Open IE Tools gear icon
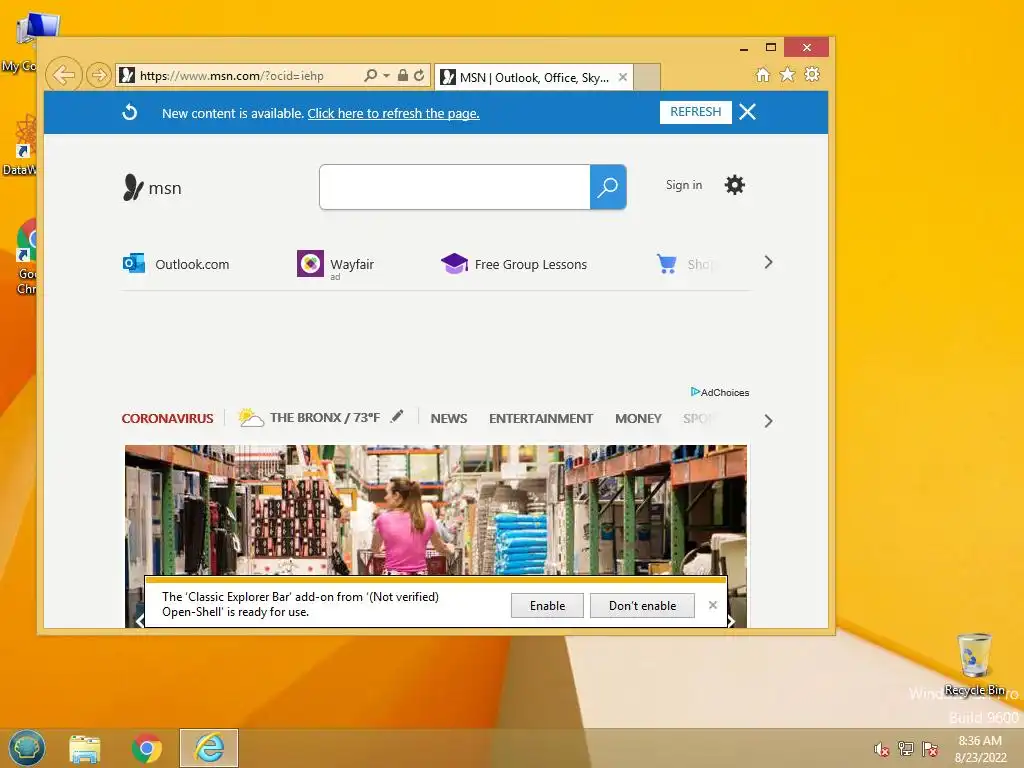The image size is (1024, 768). tap(812, 74)
